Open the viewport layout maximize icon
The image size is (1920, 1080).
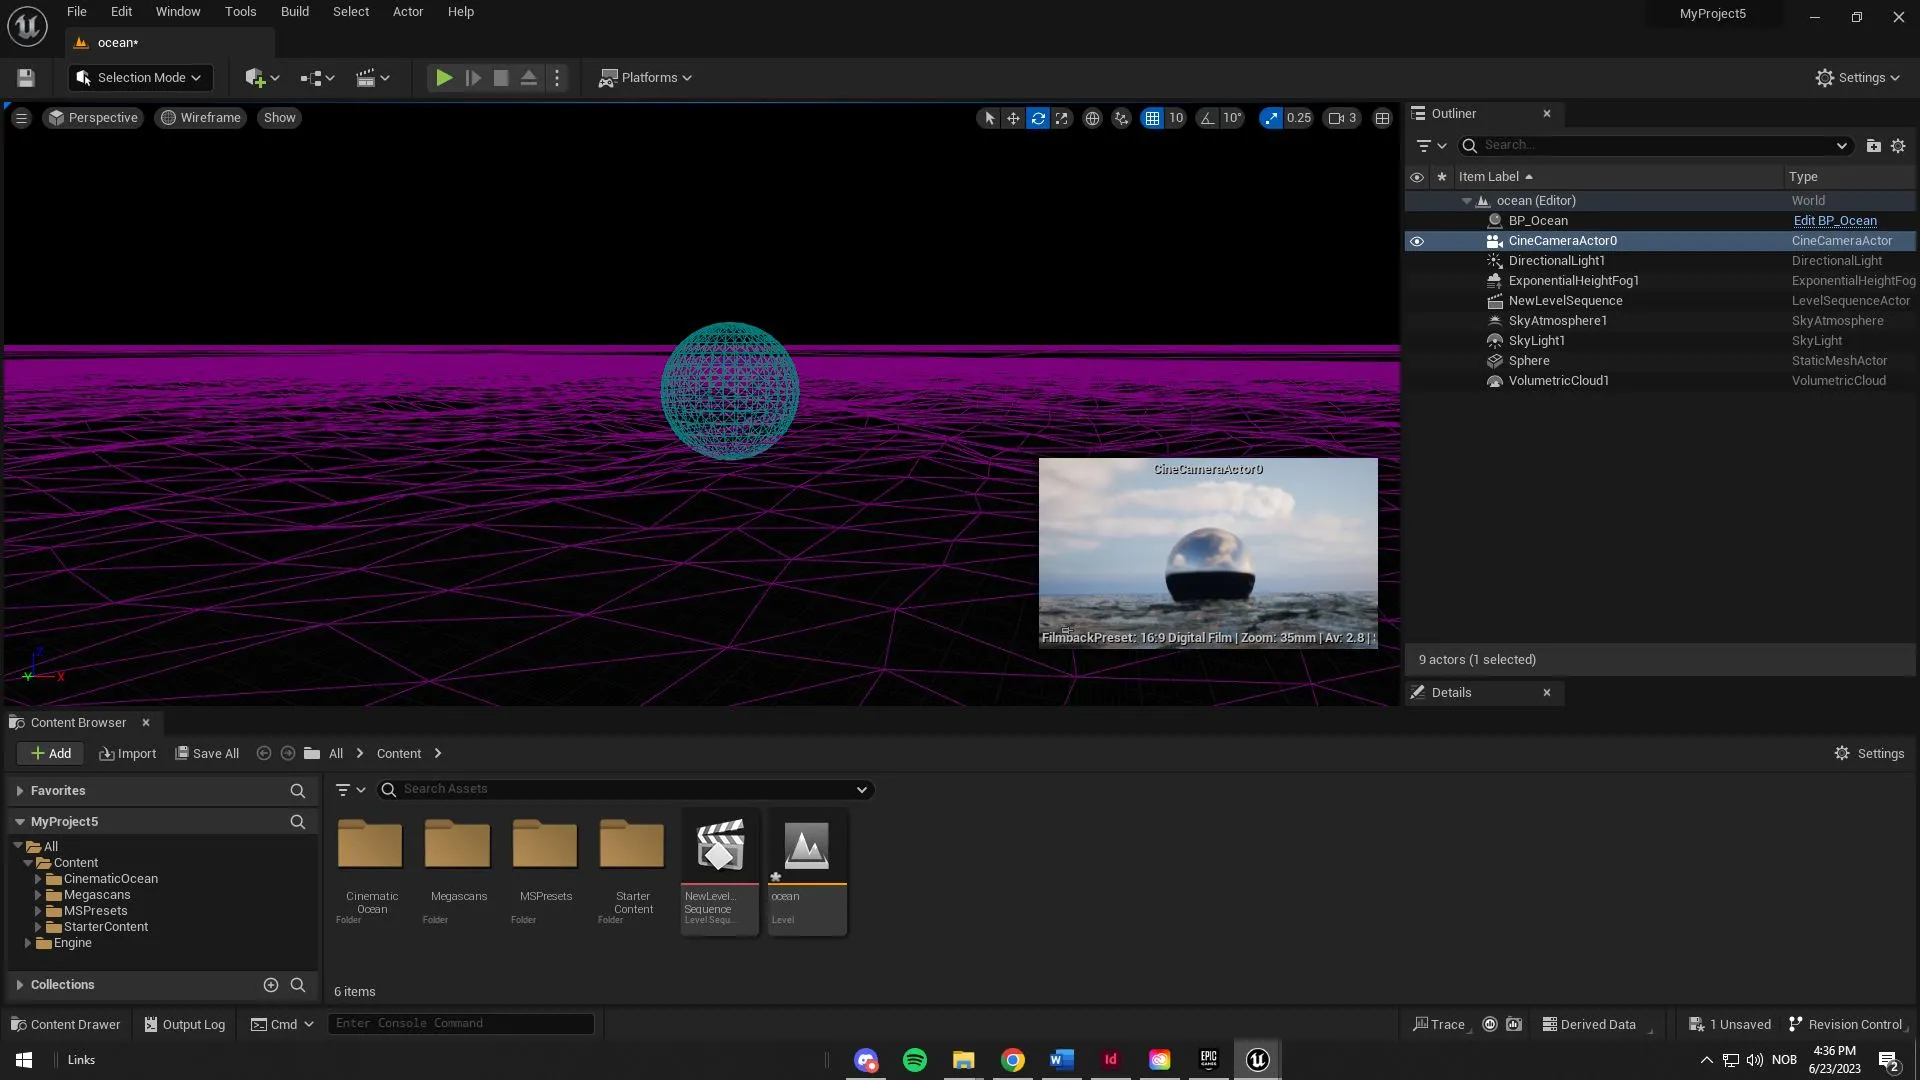(1382, 118)
